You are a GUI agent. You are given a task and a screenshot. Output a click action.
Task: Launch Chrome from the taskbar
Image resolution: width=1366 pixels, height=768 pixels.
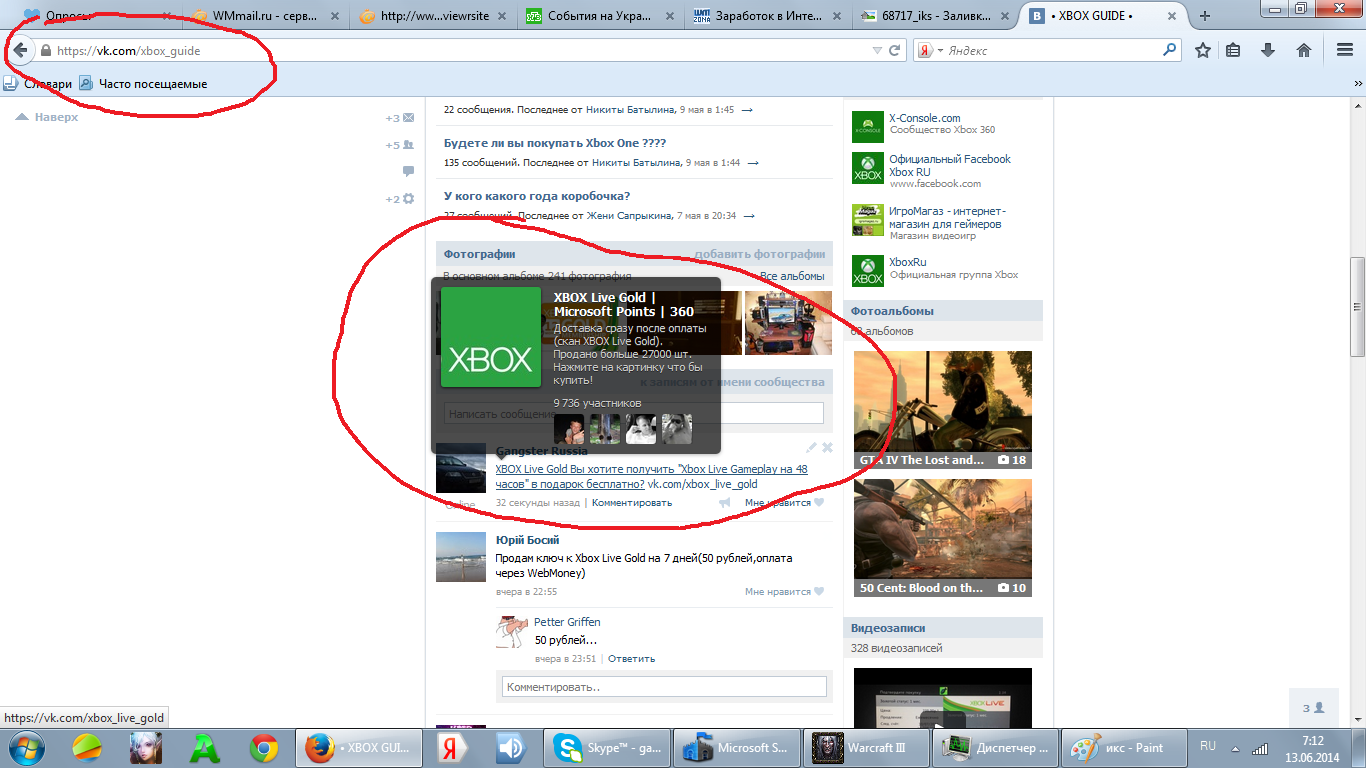coord(264,748)
